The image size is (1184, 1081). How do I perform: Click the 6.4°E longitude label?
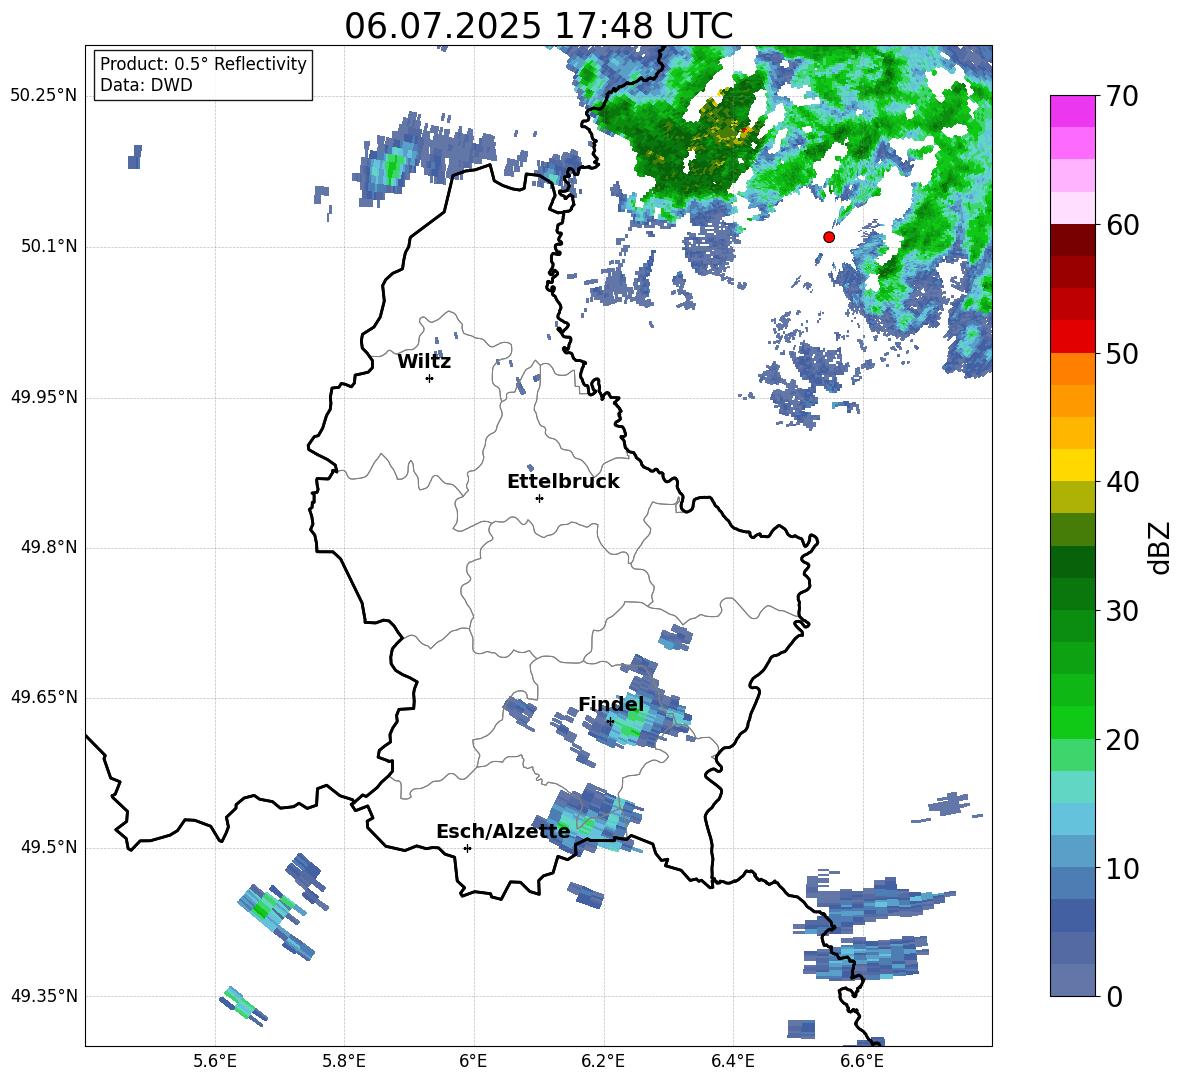(732, 1061)
